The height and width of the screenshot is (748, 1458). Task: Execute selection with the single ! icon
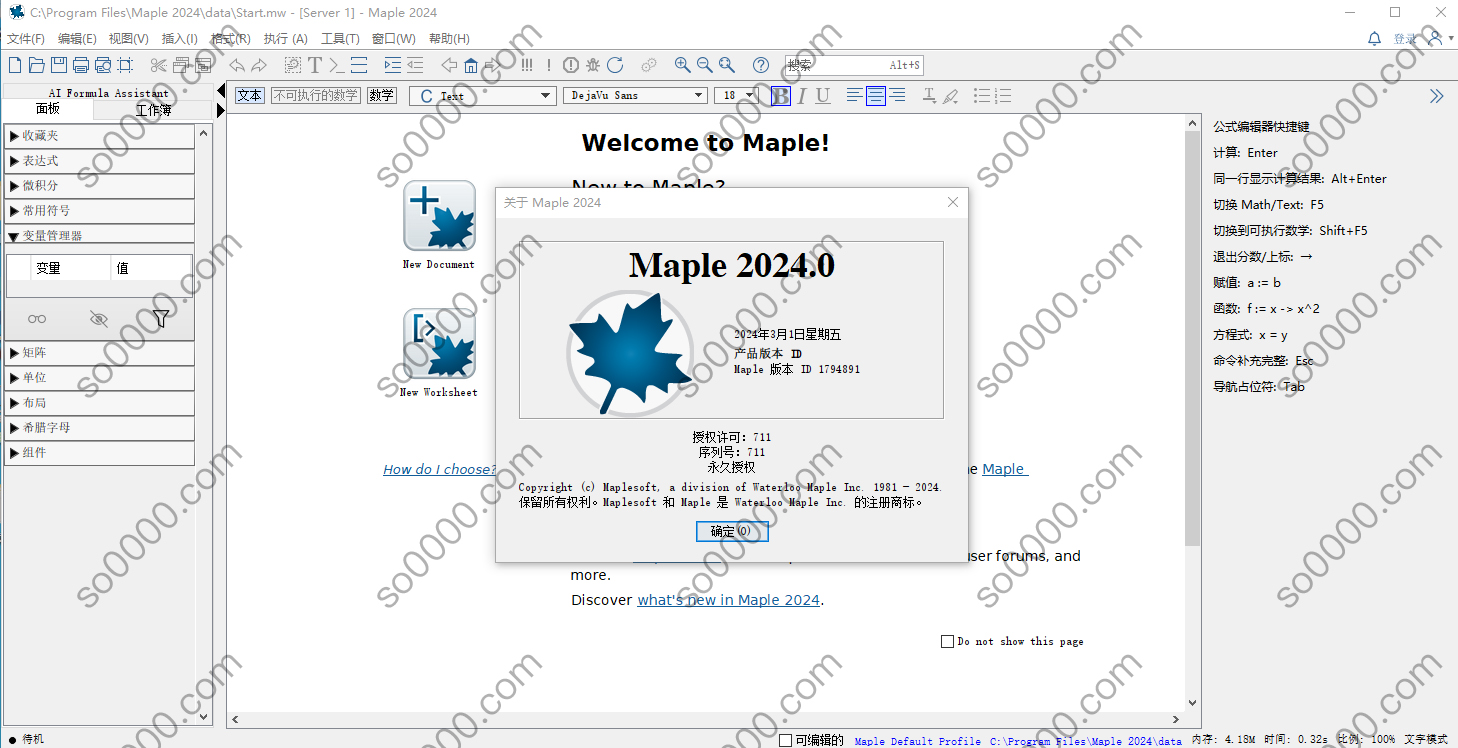point(549,65)
